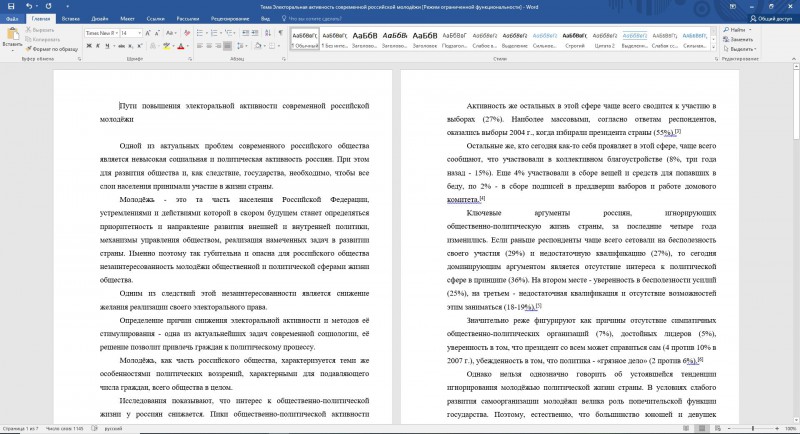The height and width of the screenshot is (434, 800).
Task: Increase paragraph indent icon
Action: pyautogui.click(x=255, y=33)
